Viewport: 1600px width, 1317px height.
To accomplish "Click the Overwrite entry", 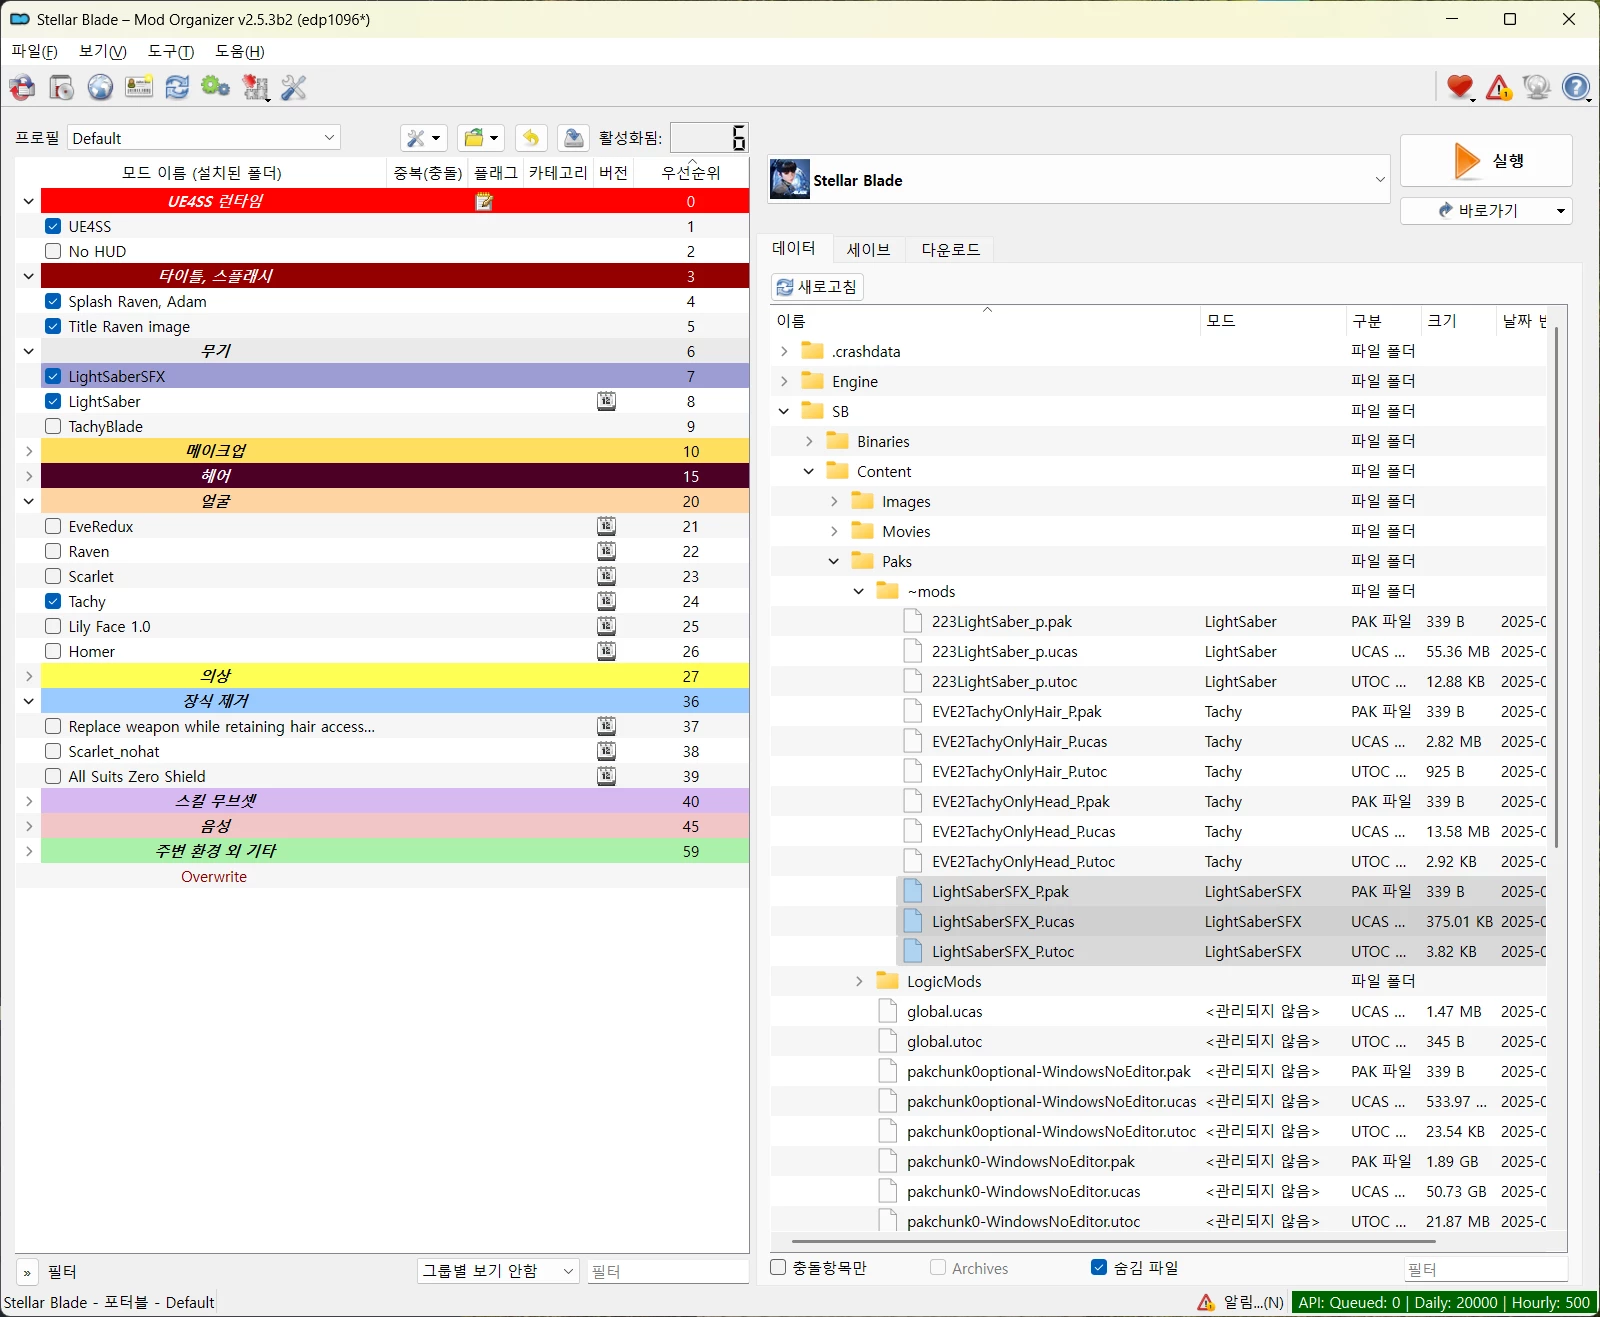I will tap(214, 876).
